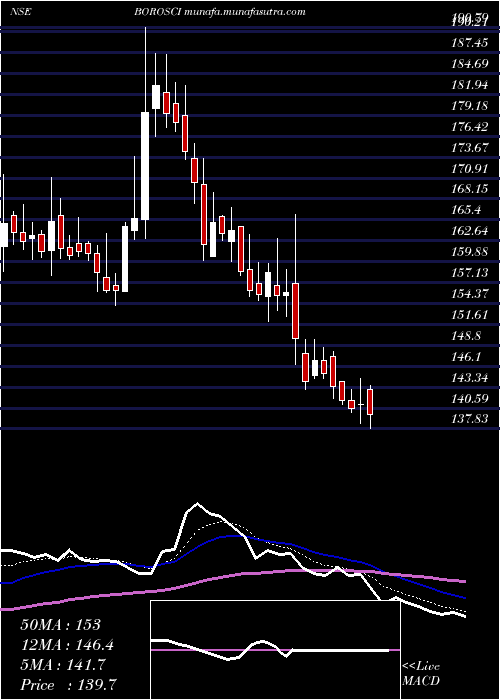Screen dimensions: 500x700
Task: Click the 168.15 price level label
Action: pyautogui.click(x=470, y=189)
